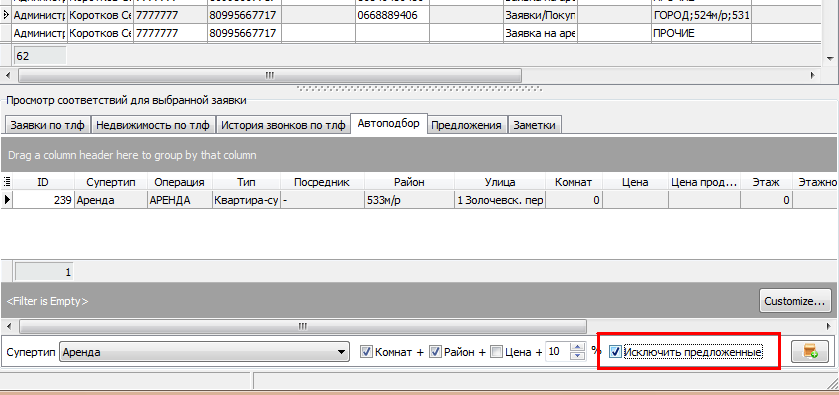Click the Цена прод... column header

click(x=704, y=182)
